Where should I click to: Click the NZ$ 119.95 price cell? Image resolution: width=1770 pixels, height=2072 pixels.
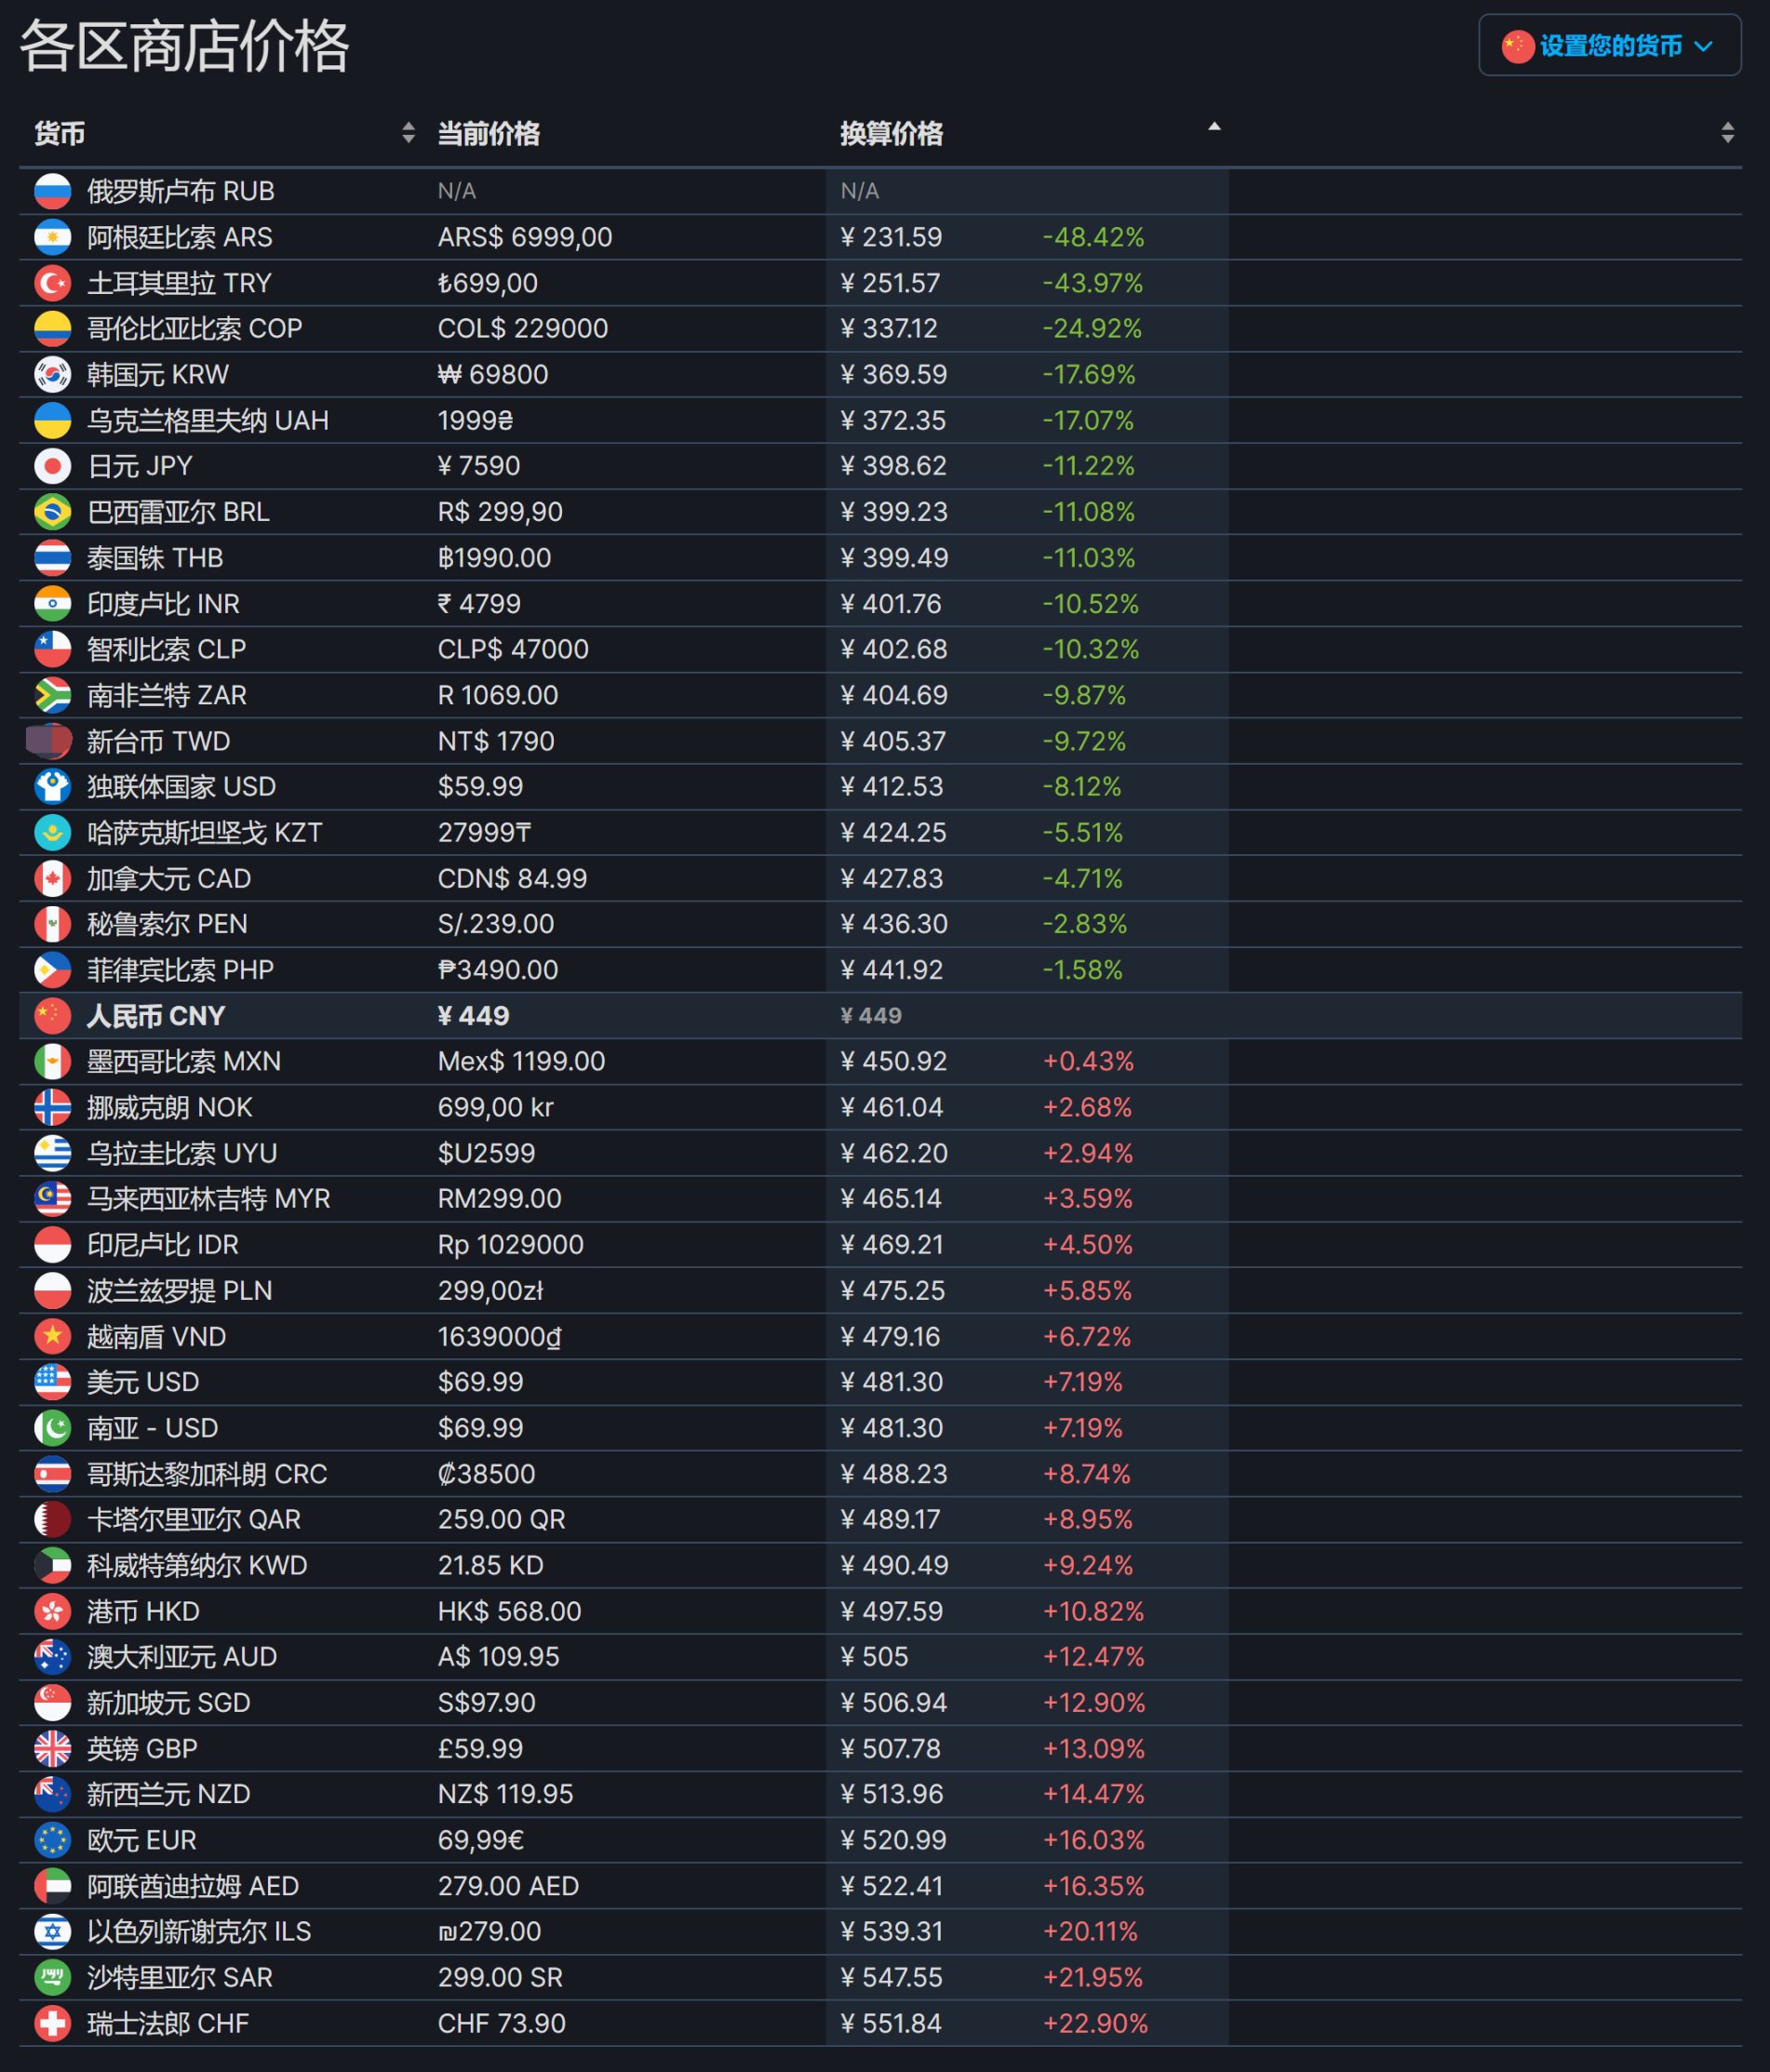(x=505, y=1794)
